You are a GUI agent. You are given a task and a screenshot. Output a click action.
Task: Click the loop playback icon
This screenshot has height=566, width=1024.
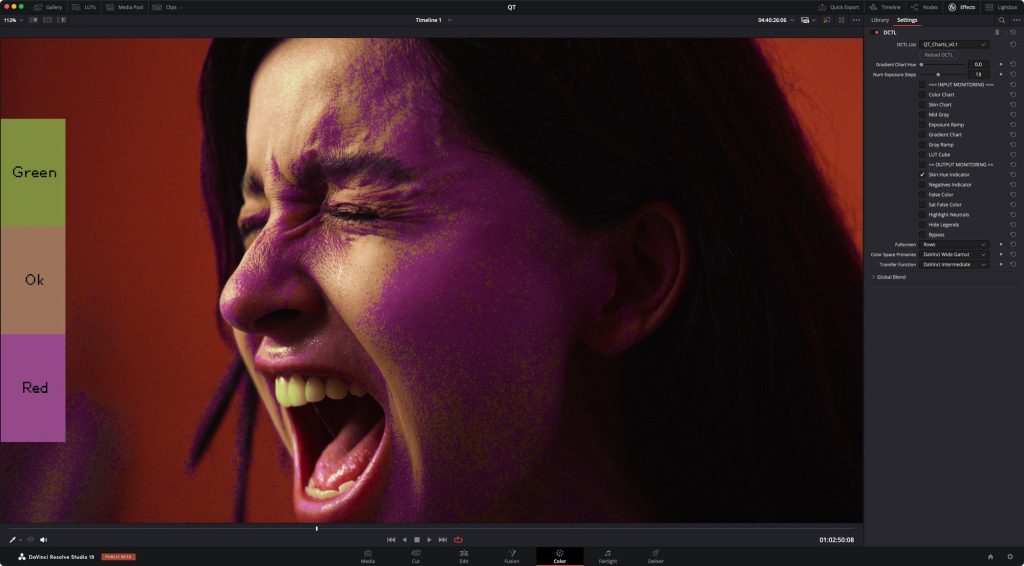click(x=458, y=540)
